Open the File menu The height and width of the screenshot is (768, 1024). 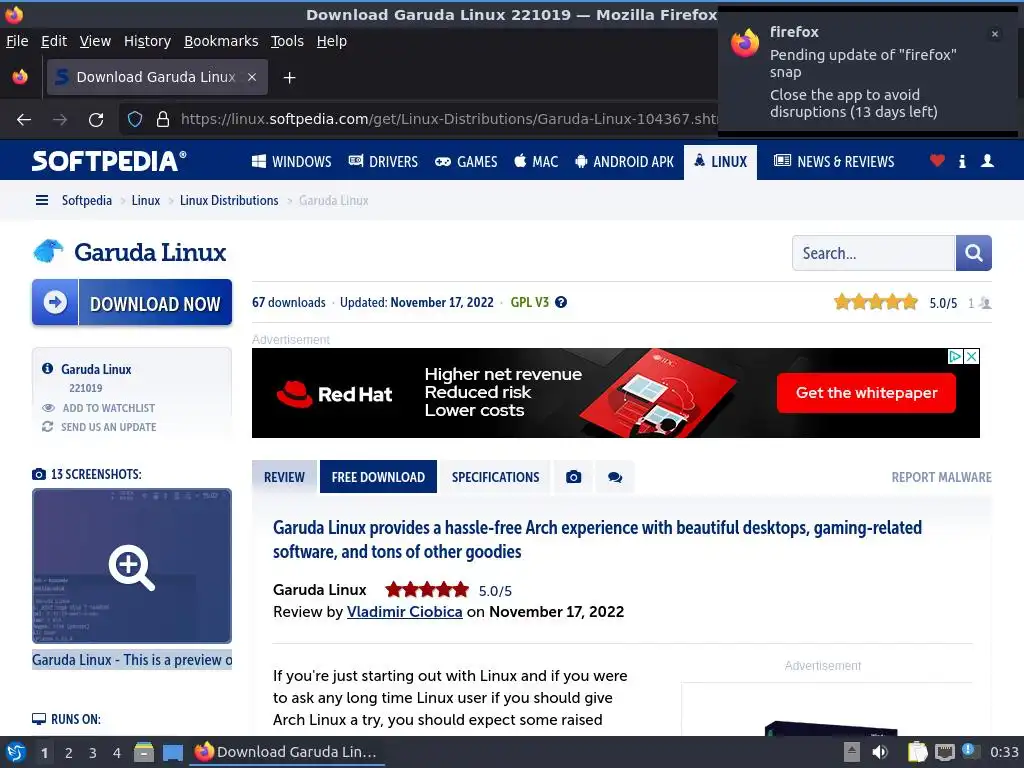click(x=17, y=41)
